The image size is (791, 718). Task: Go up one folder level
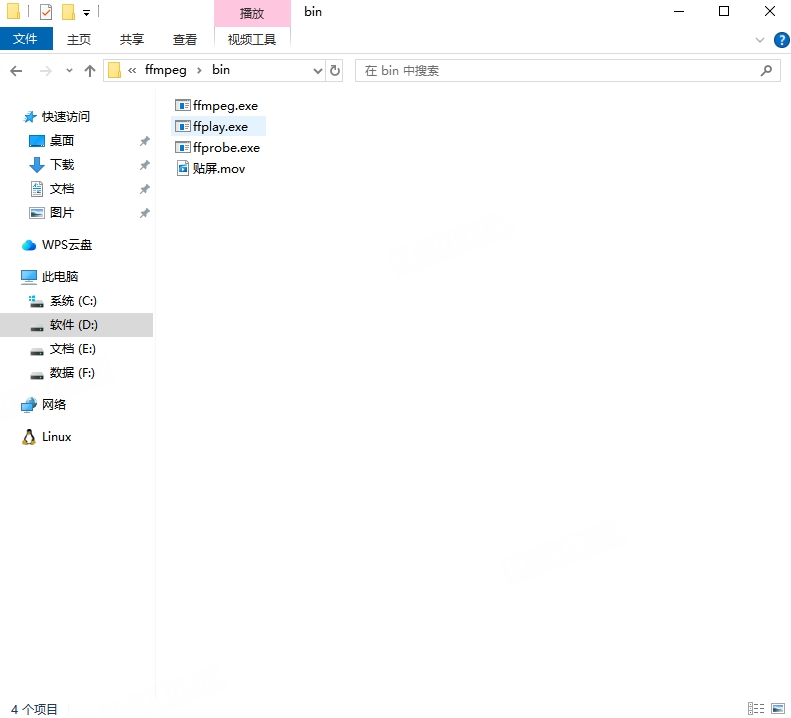[x=90, y=71]
